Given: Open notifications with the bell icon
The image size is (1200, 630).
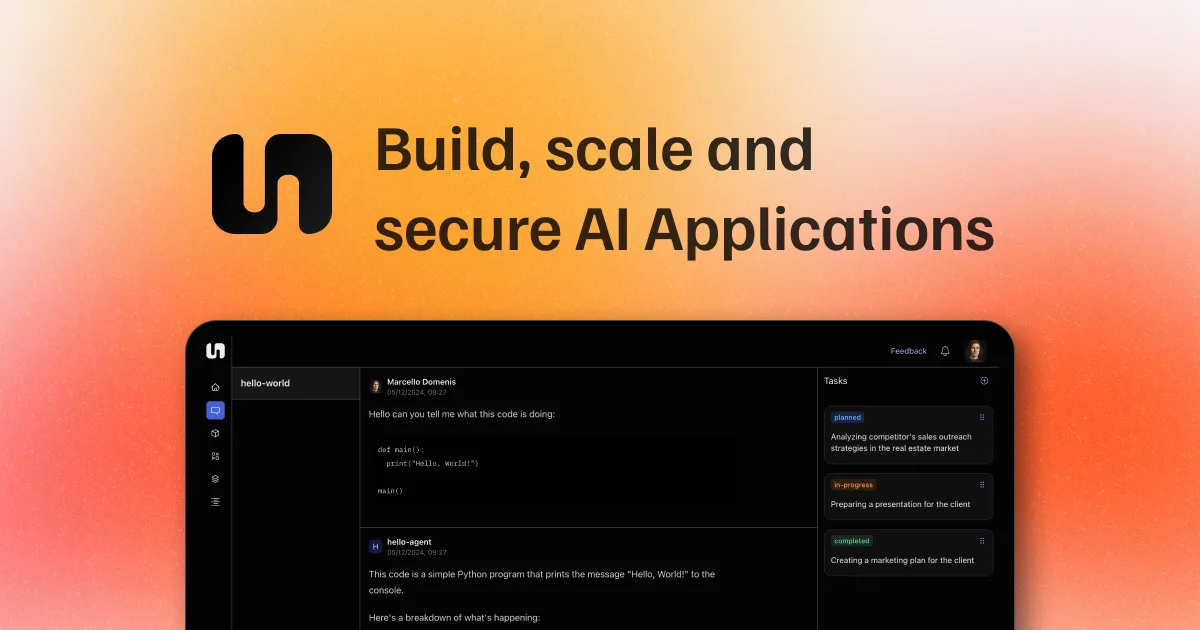Looking at the screenshot, I should pyautogui.click(x=945, y=351).
